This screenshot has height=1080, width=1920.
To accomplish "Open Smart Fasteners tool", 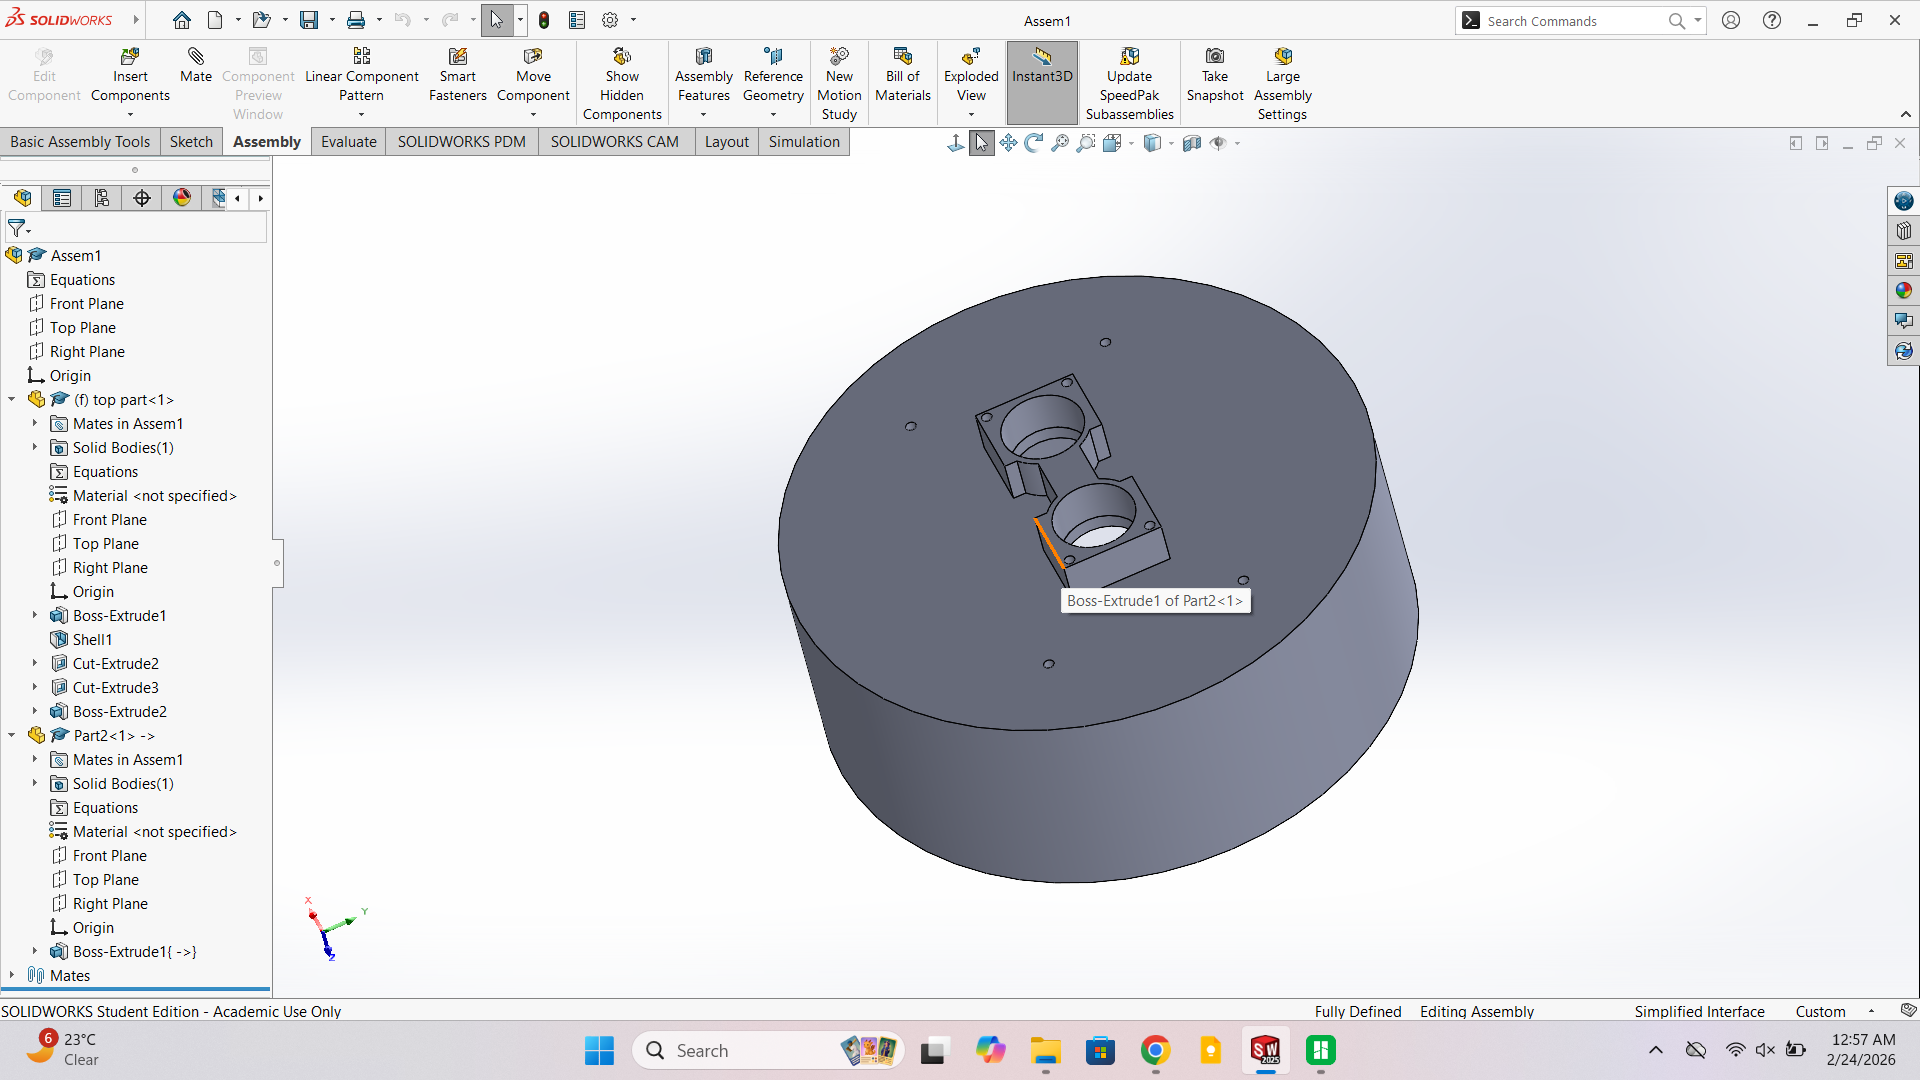I will point(458,75).
